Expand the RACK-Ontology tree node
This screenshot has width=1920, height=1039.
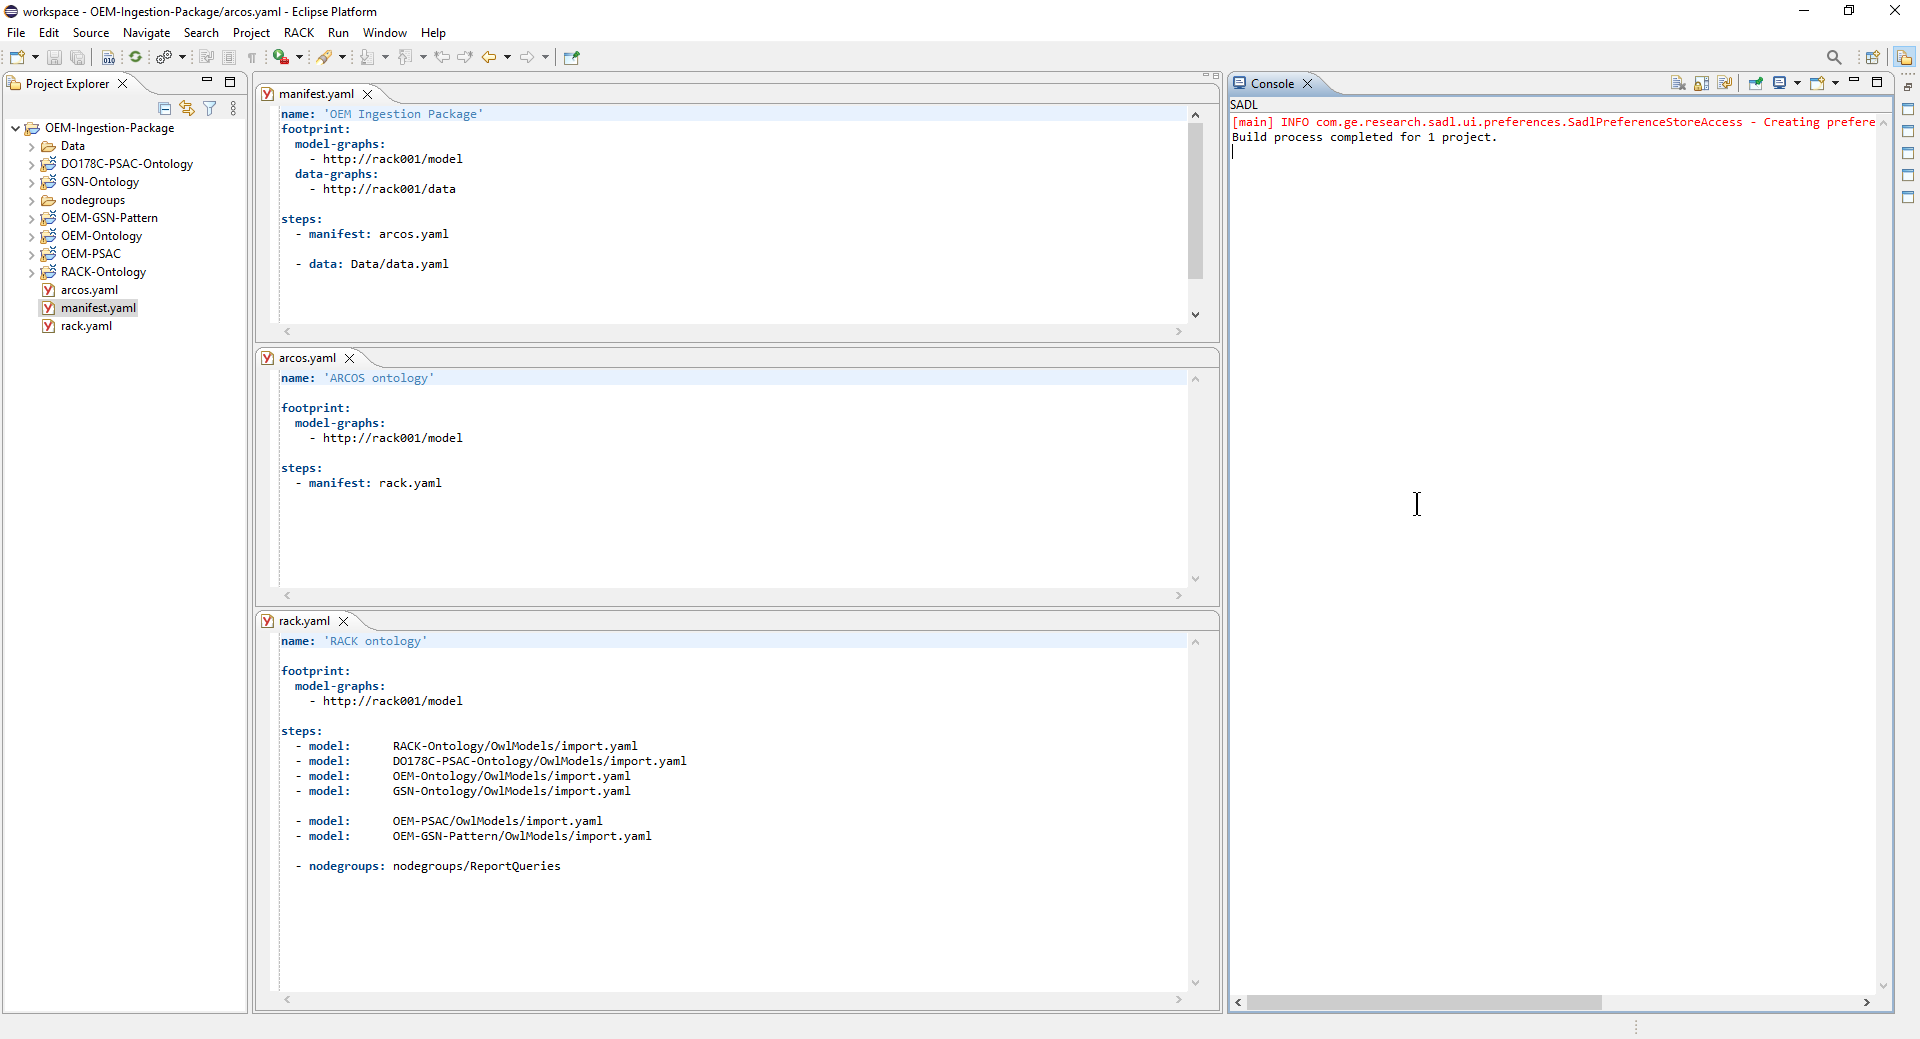click(x=31, y=272)
